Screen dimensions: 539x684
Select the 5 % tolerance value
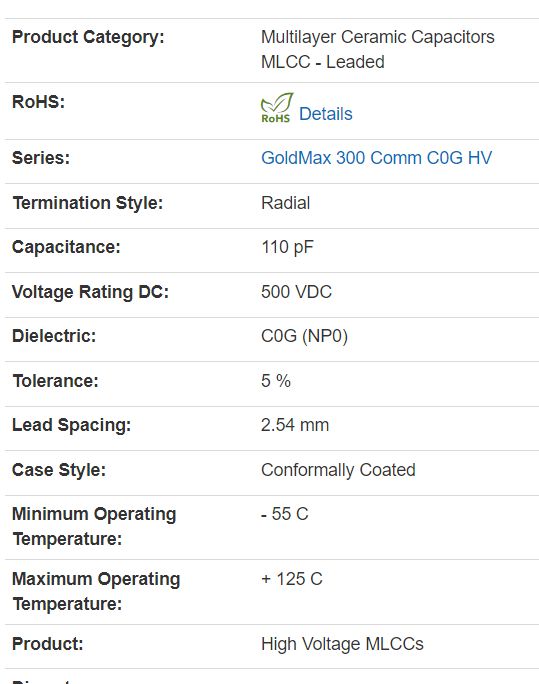276,381
